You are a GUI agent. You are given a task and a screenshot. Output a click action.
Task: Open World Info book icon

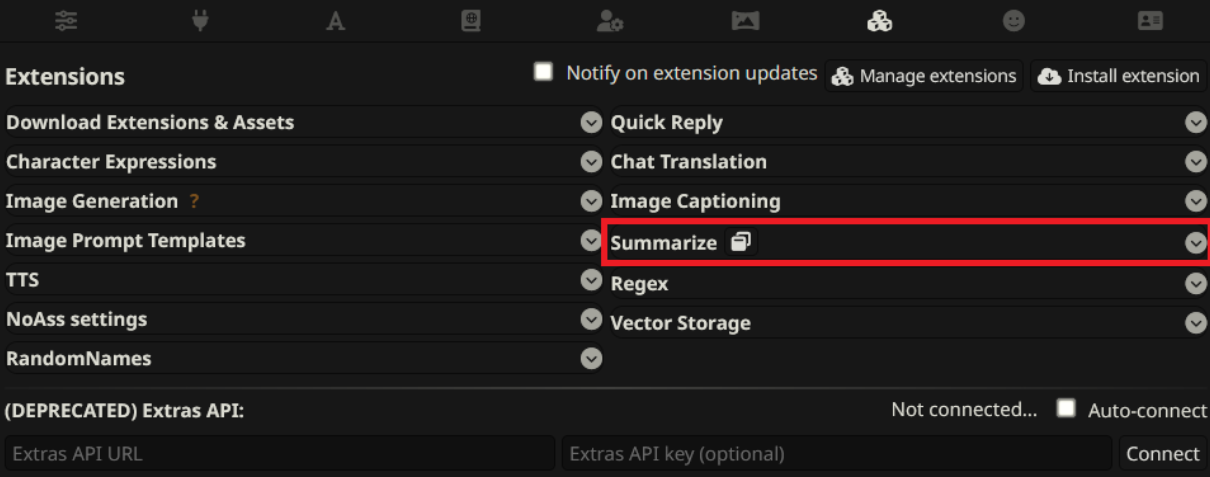pyautogui.click(x=471, y=21)
